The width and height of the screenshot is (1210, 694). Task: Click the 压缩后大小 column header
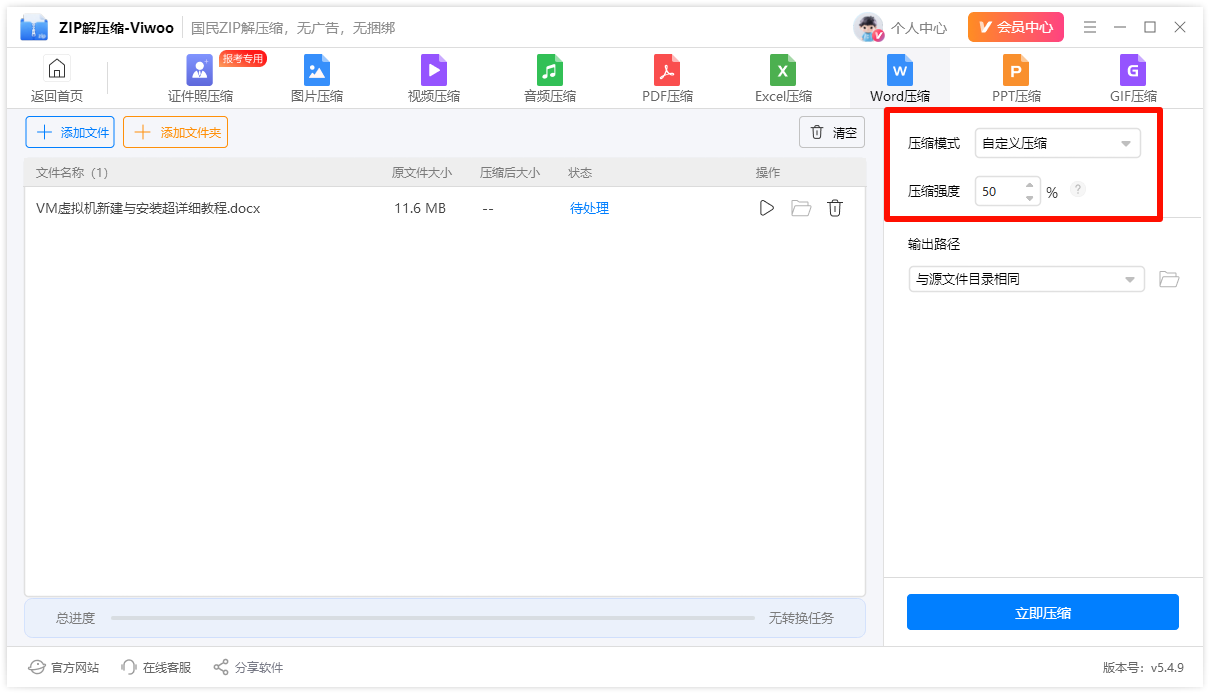[x=510, y=172]
